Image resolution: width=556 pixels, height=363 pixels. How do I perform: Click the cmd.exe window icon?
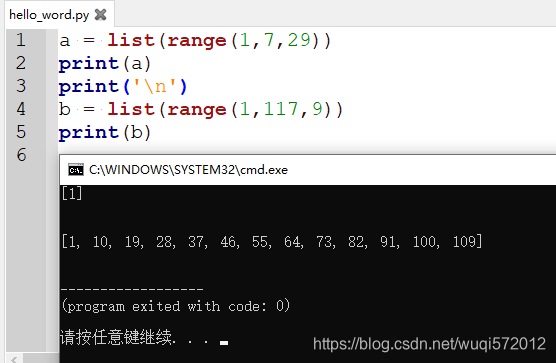tap(76, 170)
